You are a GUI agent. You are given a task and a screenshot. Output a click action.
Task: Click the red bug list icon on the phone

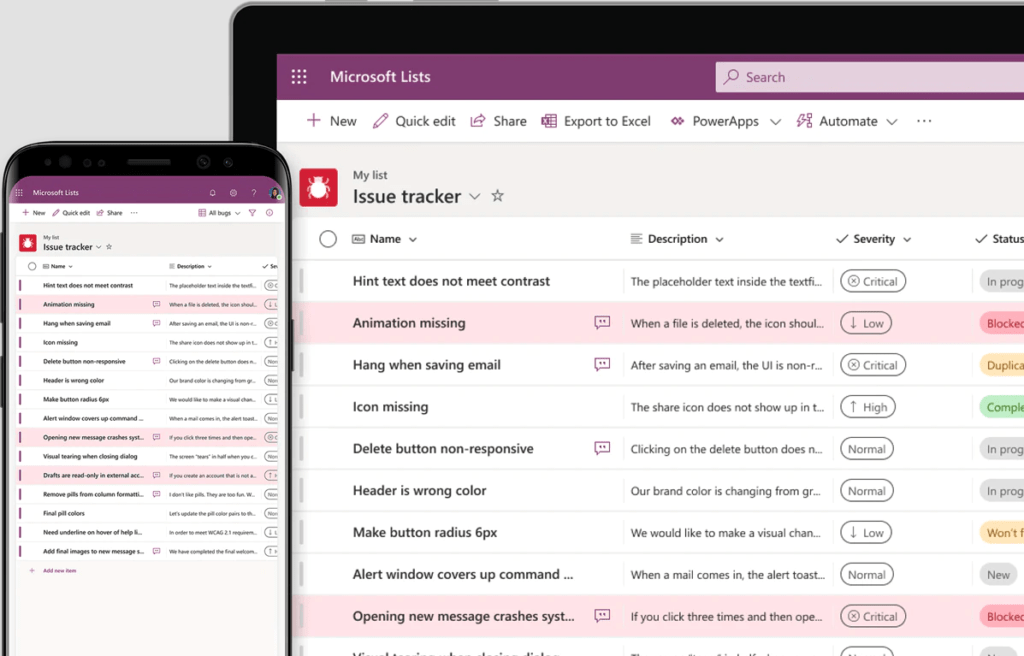[27, 243]
